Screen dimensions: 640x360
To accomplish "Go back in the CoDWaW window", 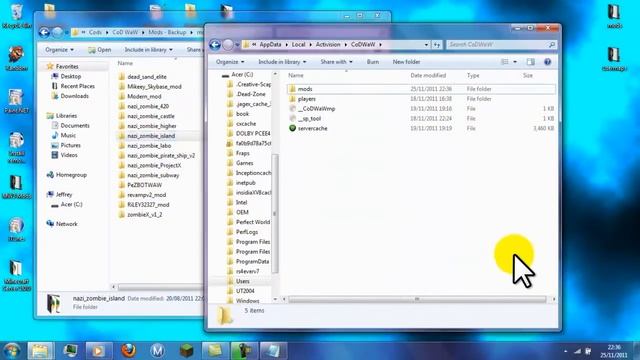I will click(x=215, y=44).
